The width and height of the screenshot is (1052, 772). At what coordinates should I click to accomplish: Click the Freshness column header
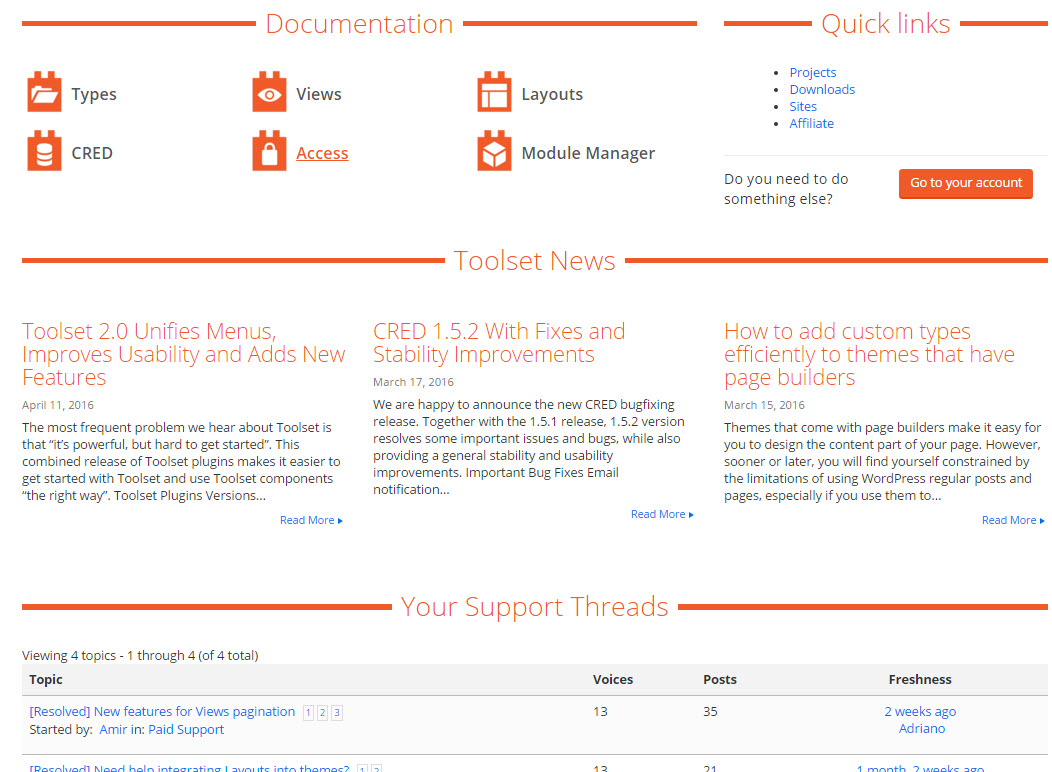coord(920,679)
